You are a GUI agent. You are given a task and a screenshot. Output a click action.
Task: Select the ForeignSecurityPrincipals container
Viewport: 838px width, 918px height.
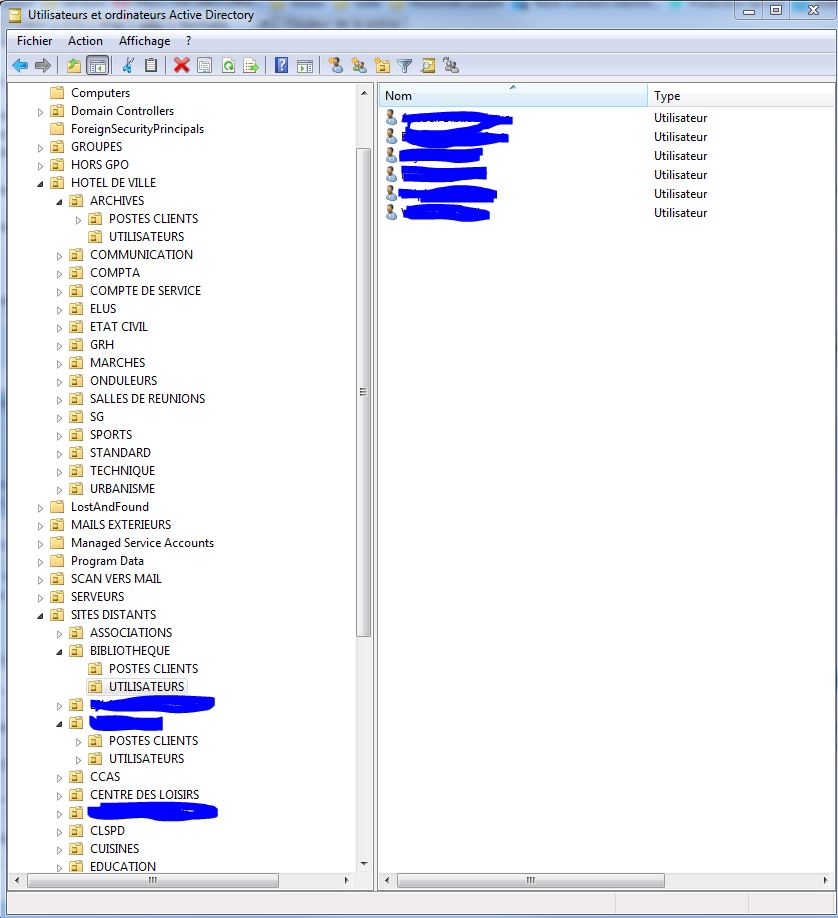(x=137, y=129)
